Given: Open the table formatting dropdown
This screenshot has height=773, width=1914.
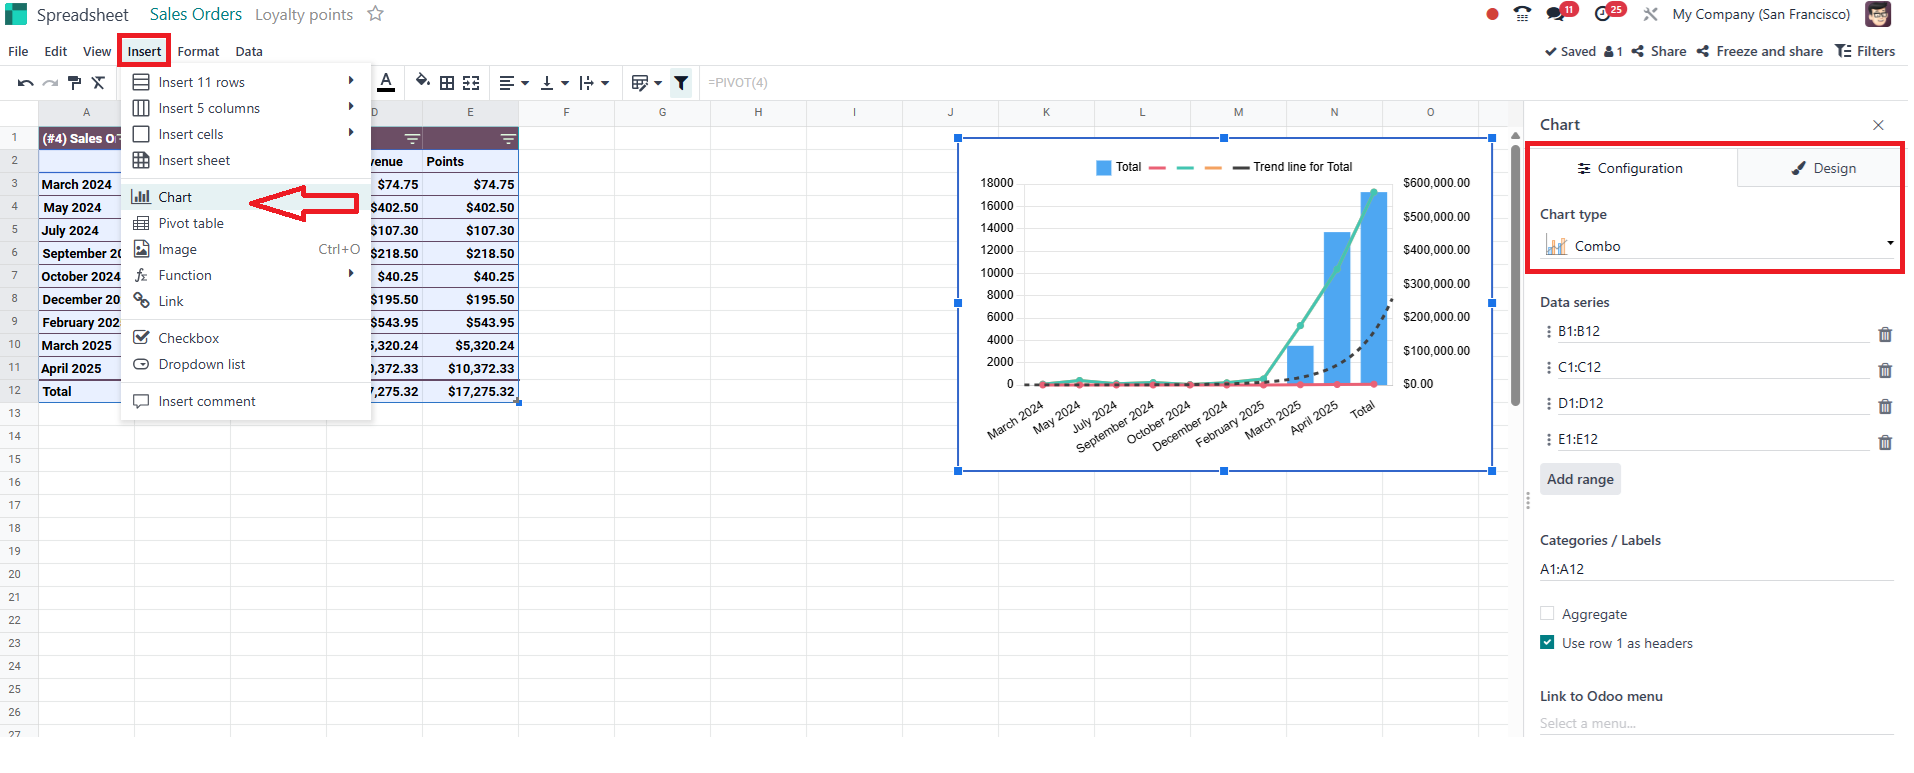Looking at the screenshot, I should (x=647, y=83).
